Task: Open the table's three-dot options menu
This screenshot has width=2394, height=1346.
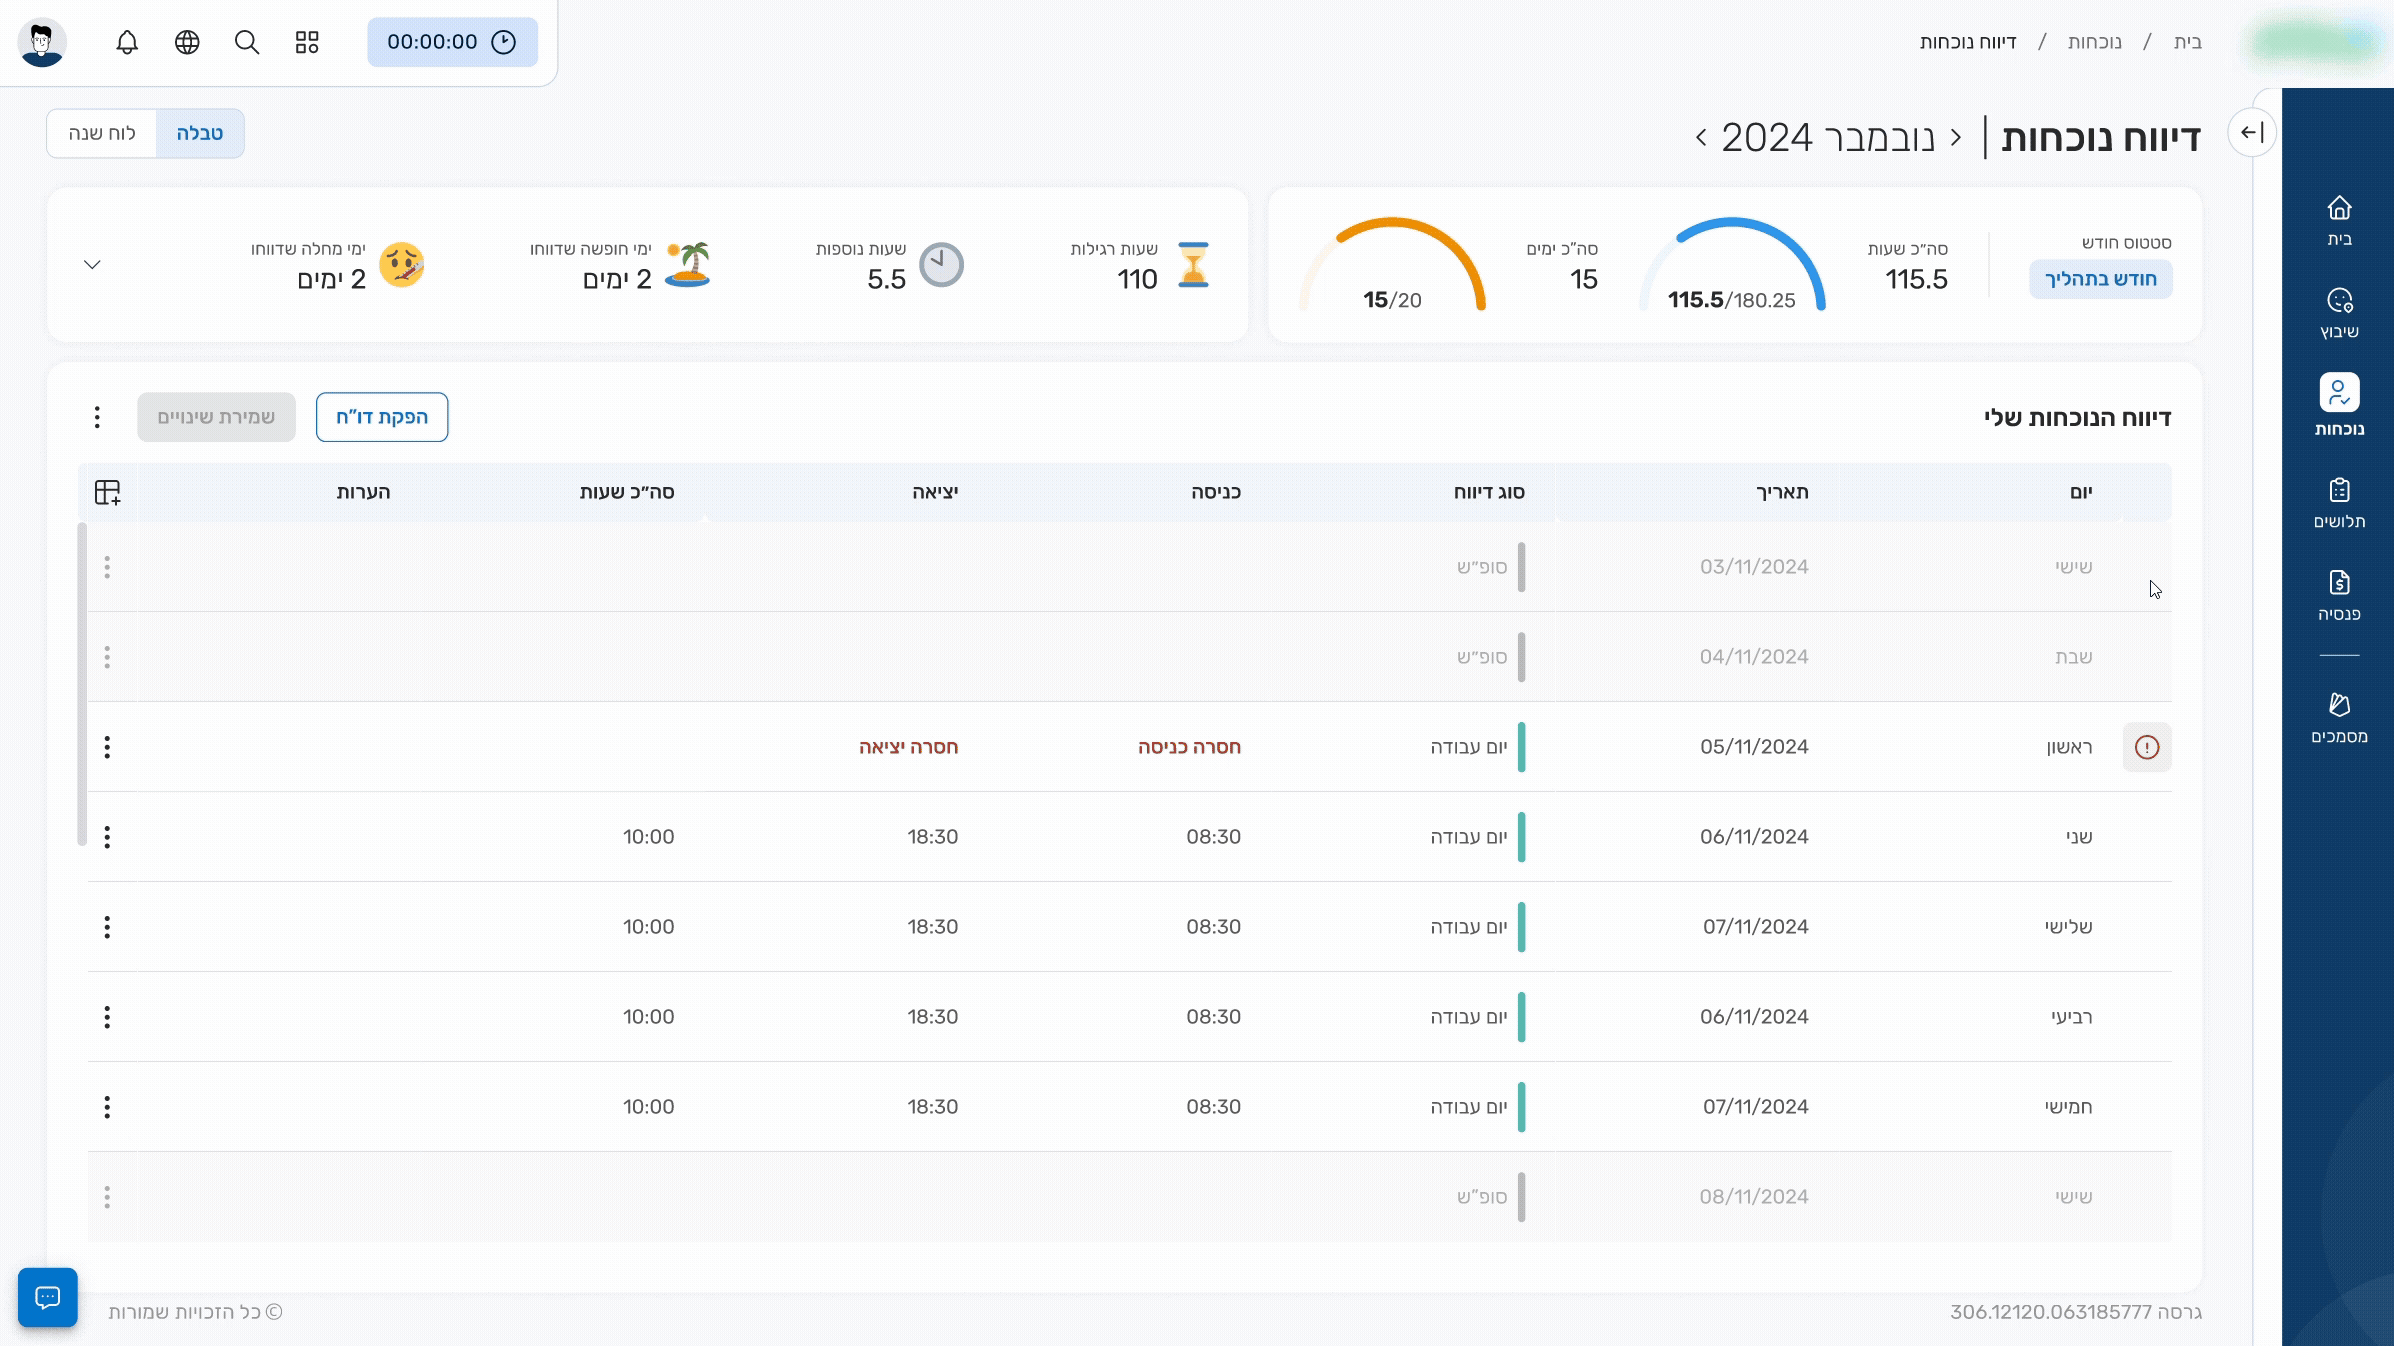Action: (97, 417)
